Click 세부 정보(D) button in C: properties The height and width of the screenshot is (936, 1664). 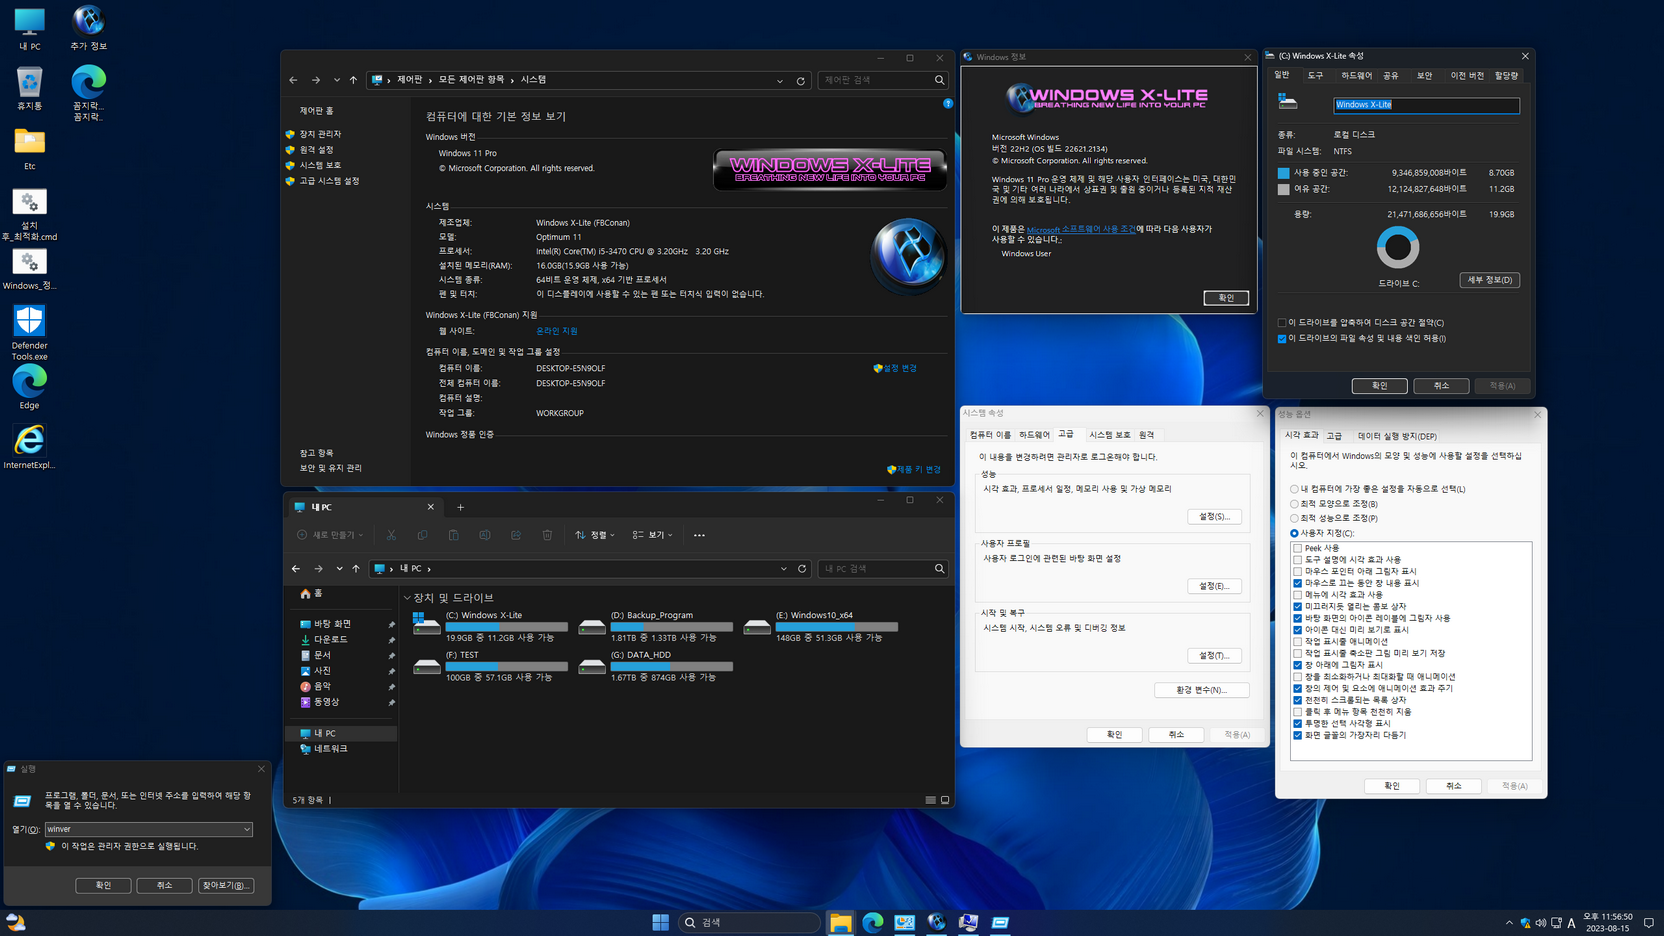click(x=1489, y=280)
